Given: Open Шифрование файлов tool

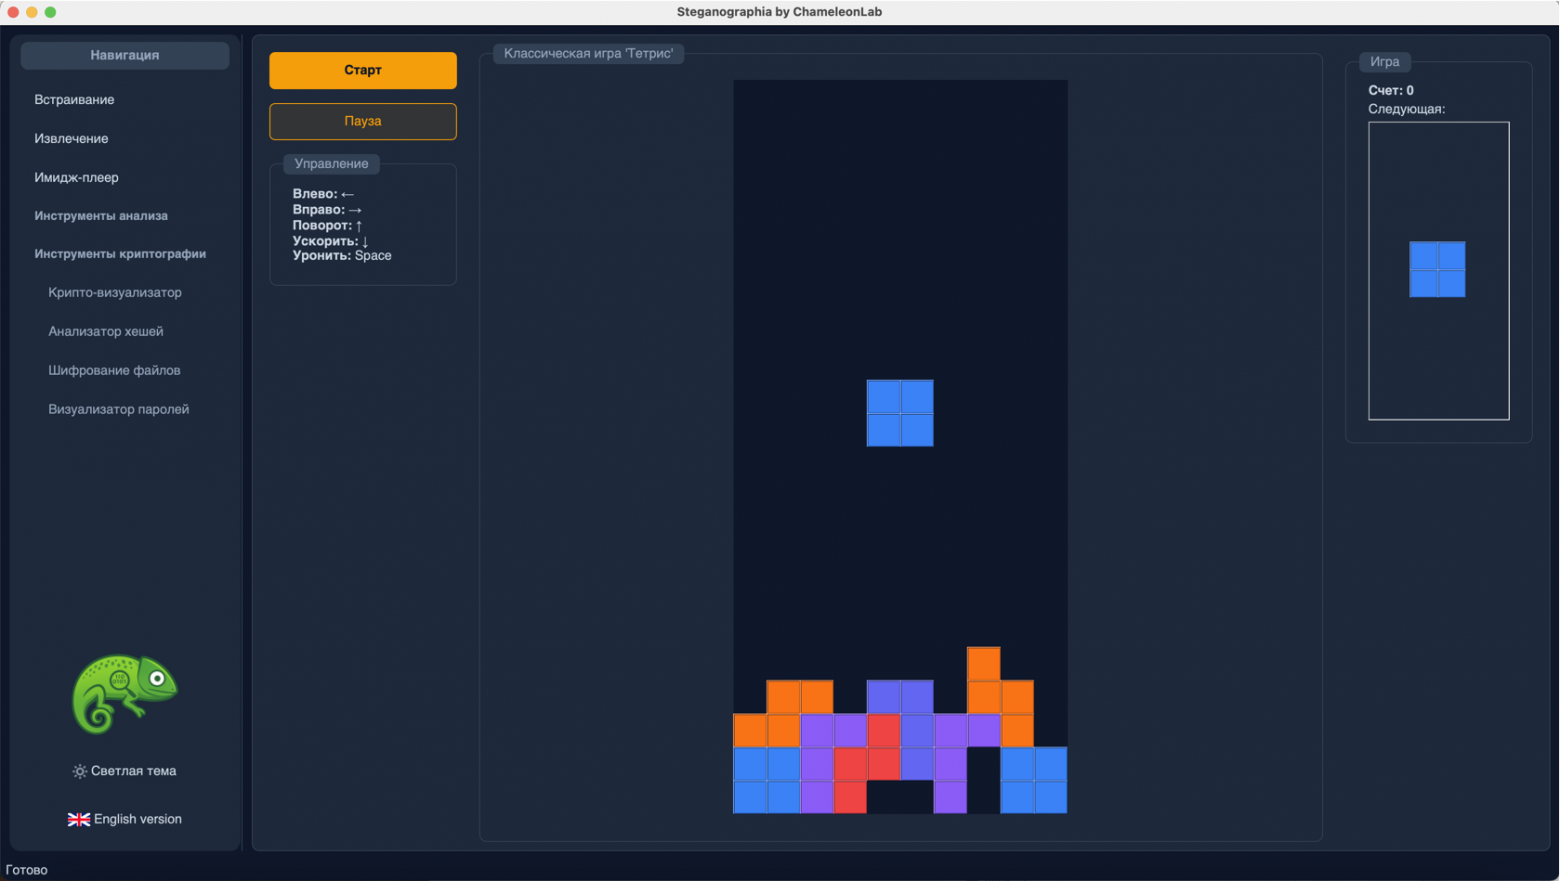Looking at the screenshot, I should 114,371.
